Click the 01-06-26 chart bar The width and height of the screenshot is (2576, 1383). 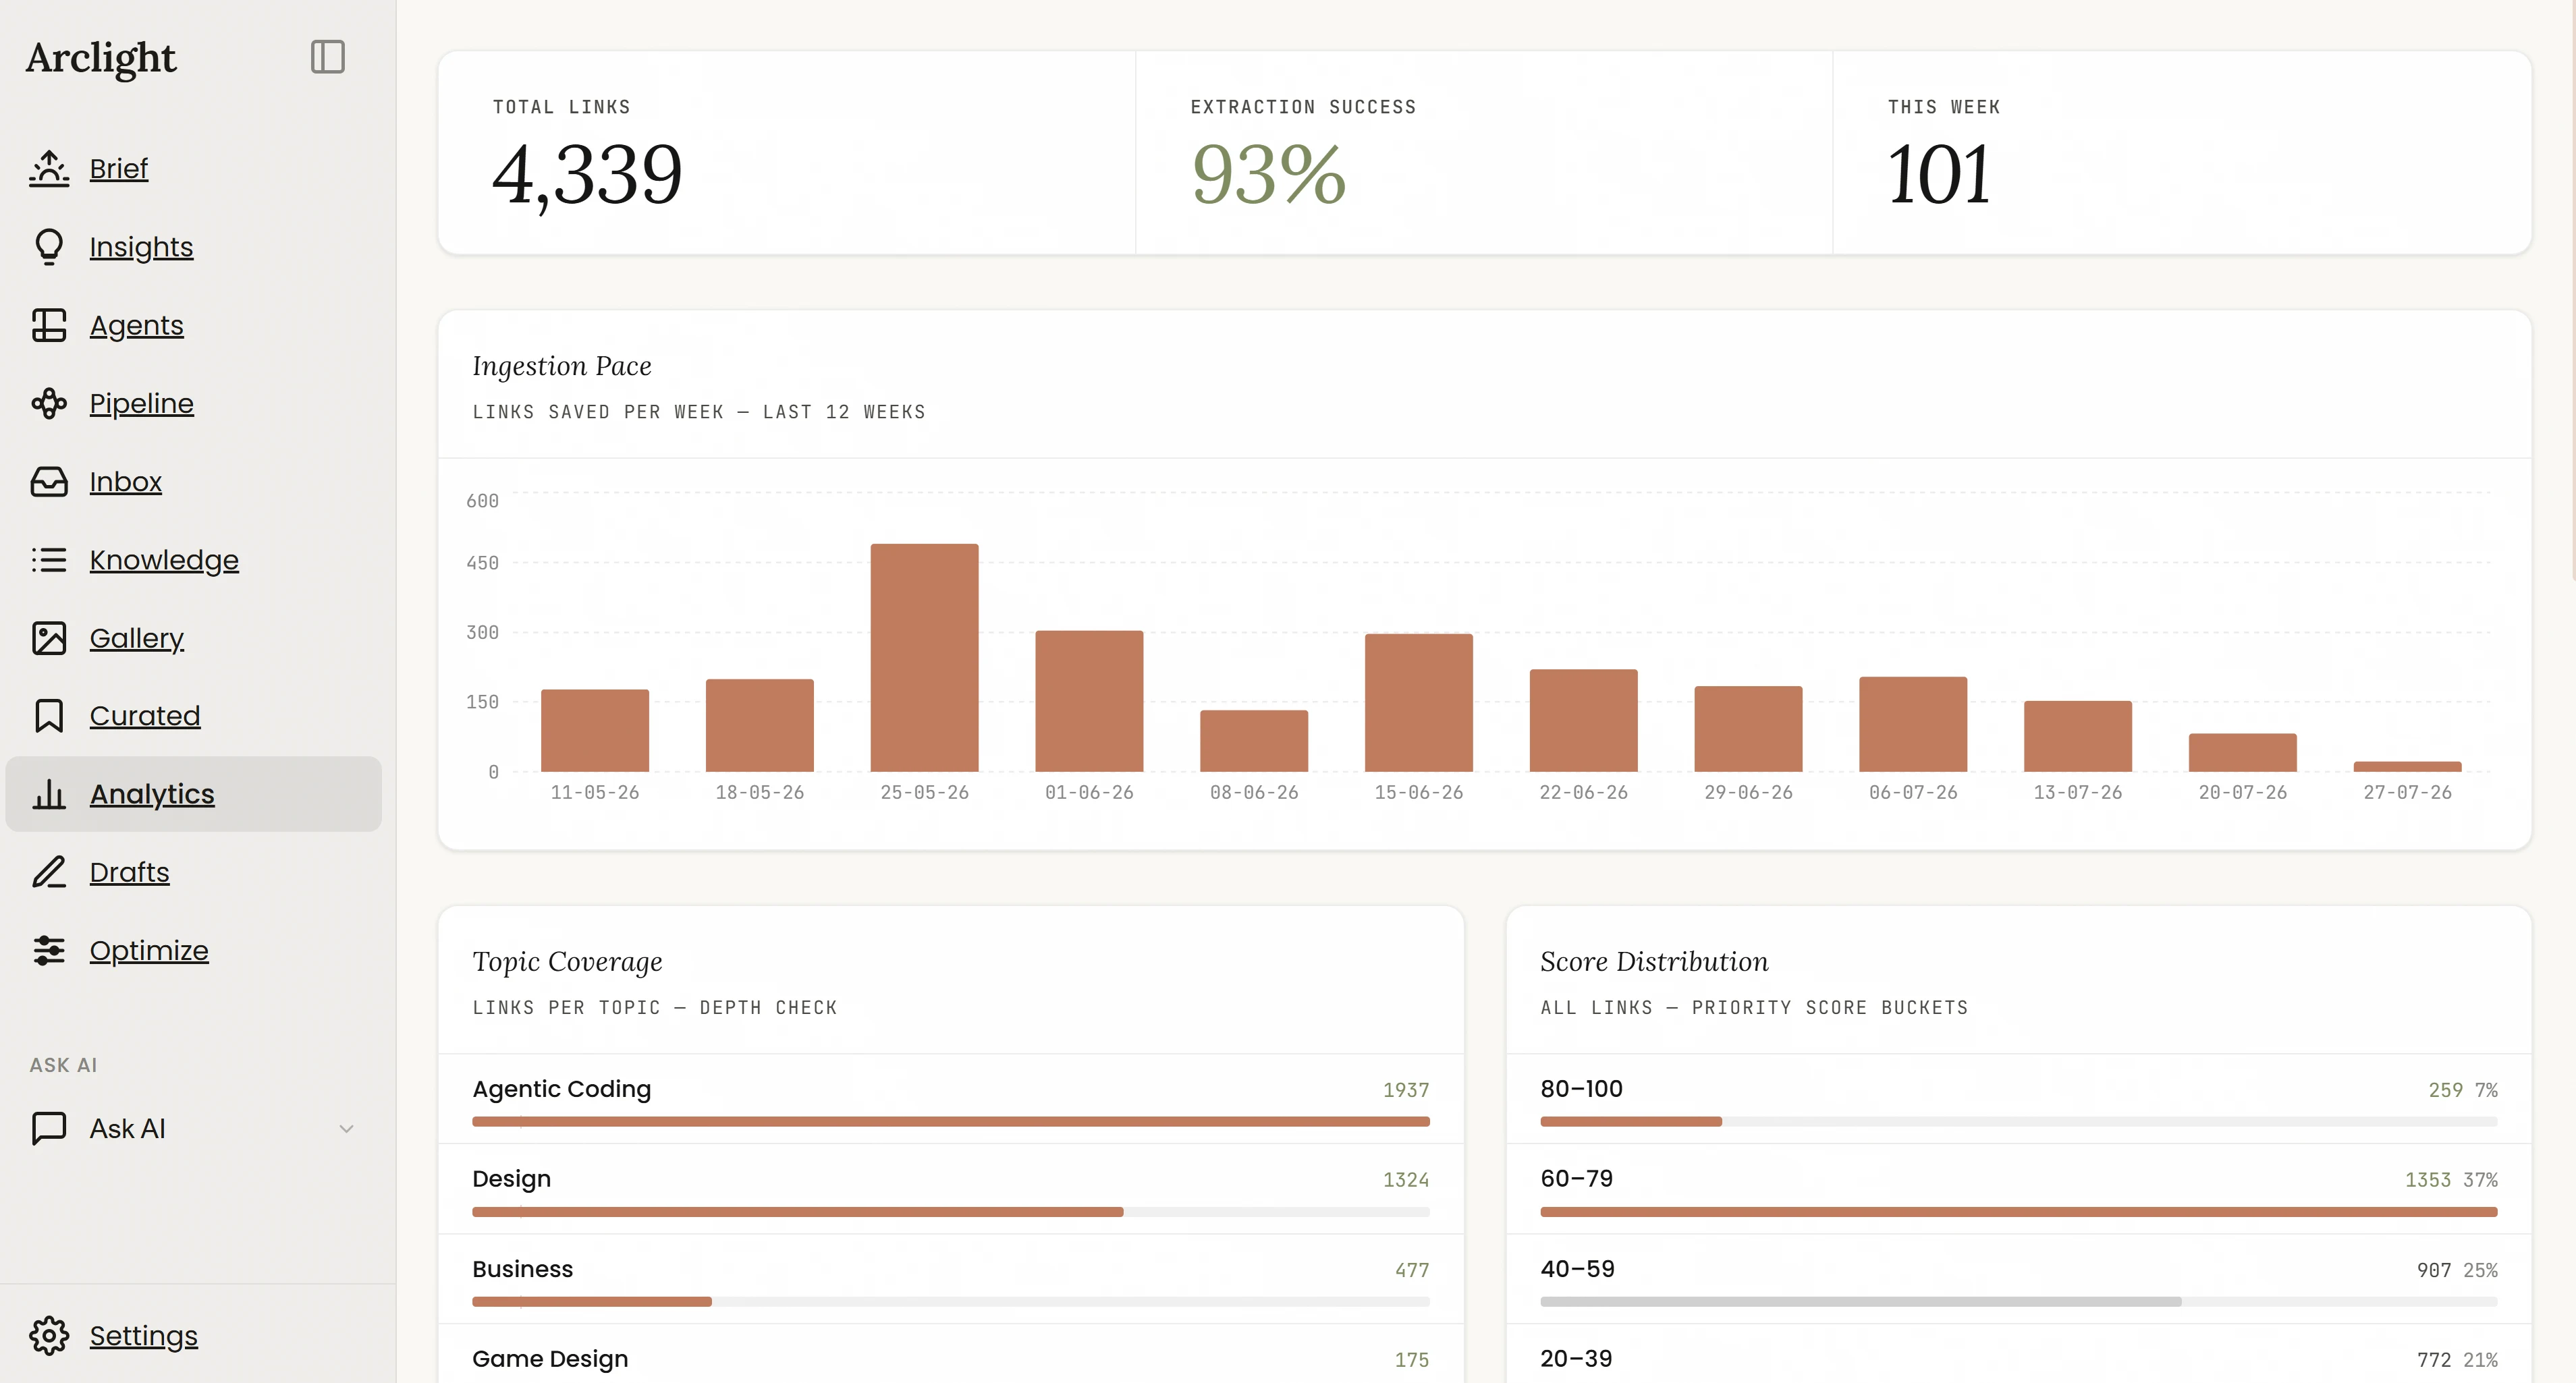[1089, 701]
